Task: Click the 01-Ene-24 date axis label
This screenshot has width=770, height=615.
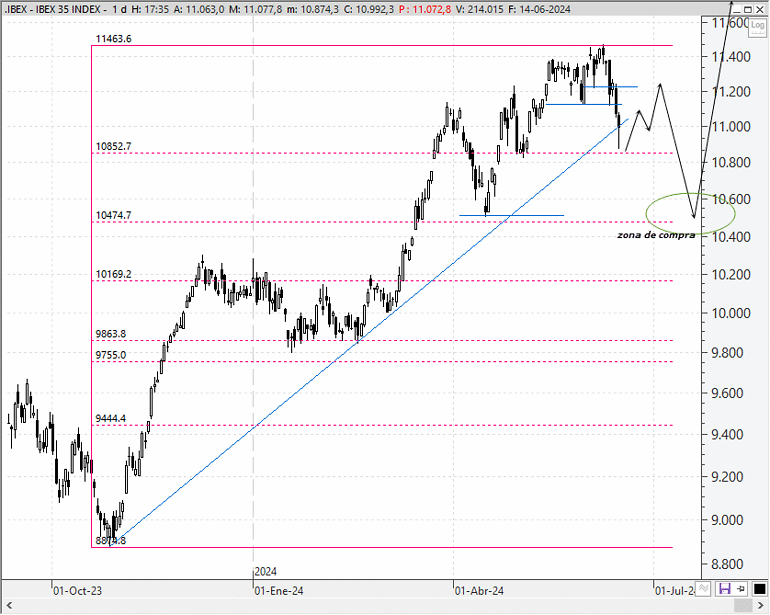Action: pyautogui.click(x=278, y=590)
